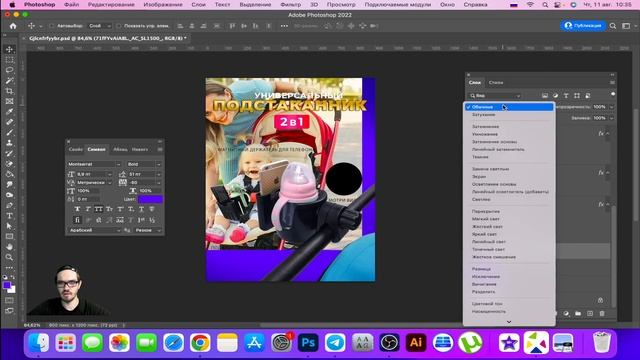Open the Character panel text color swatch
Image resolution: width=640 pixels, height=360 pixels.
pyautogui.click(x=150, y=199)
